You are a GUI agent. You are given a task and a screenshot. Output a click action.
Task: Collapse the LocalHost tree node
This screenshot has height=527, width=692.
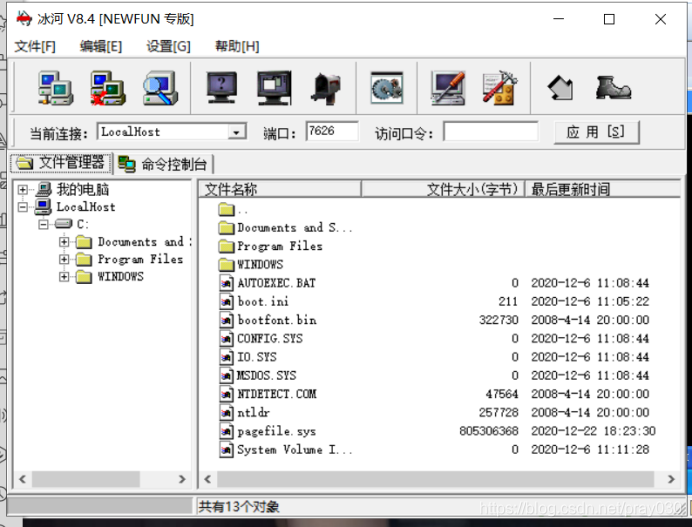point(23,207)
